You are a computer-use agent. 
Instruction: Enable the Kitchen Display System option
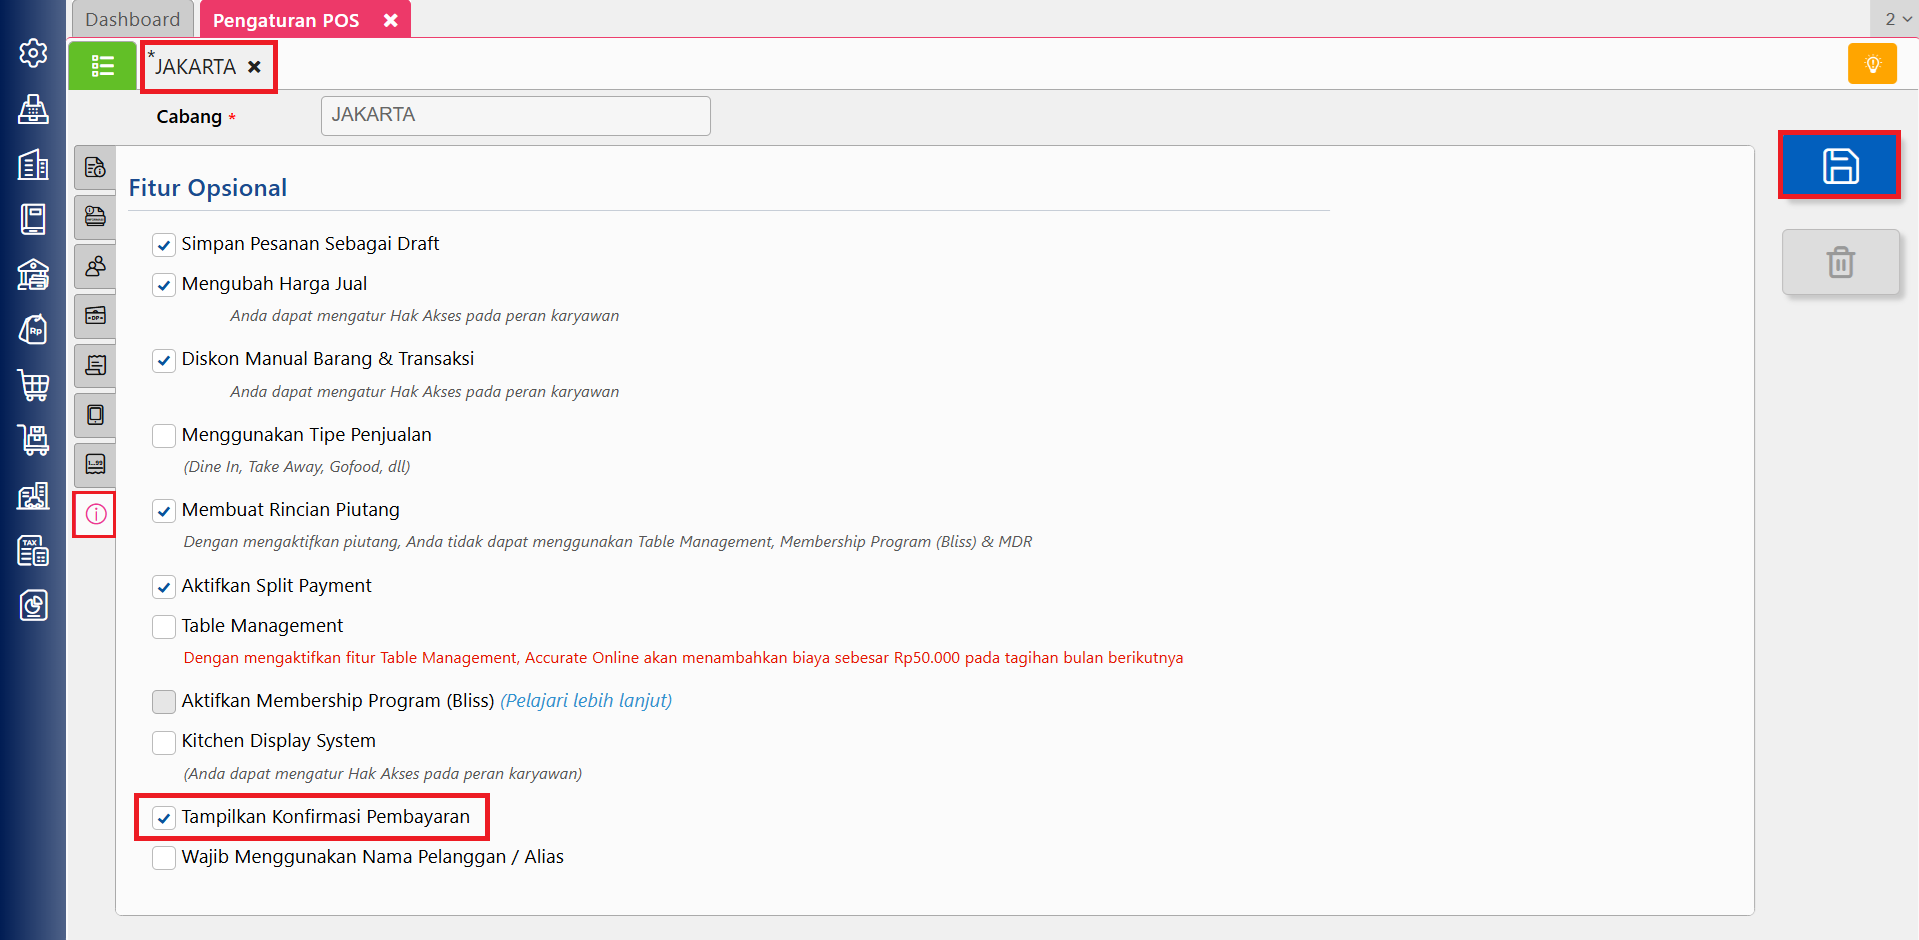(164, 742)
